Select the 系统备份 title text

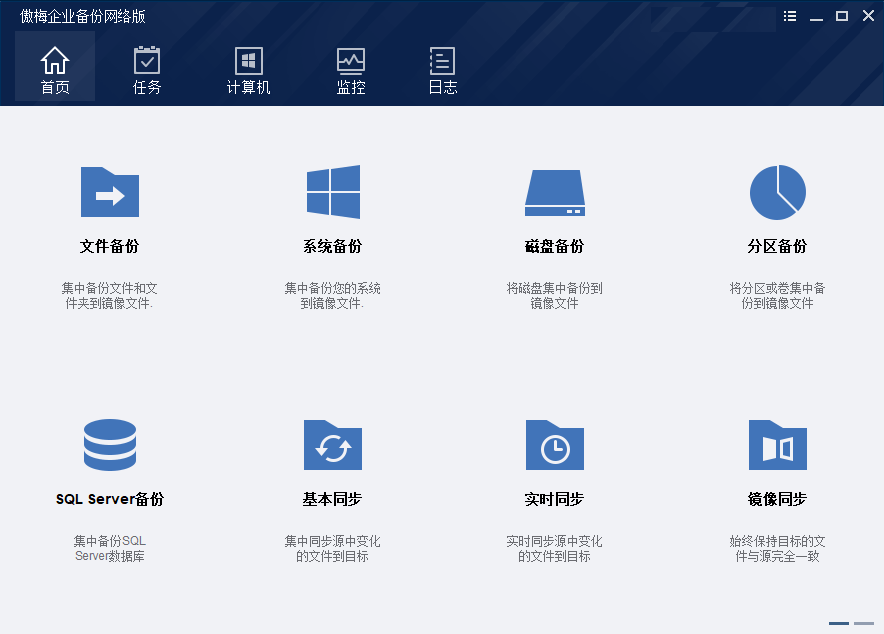point(333,246)
